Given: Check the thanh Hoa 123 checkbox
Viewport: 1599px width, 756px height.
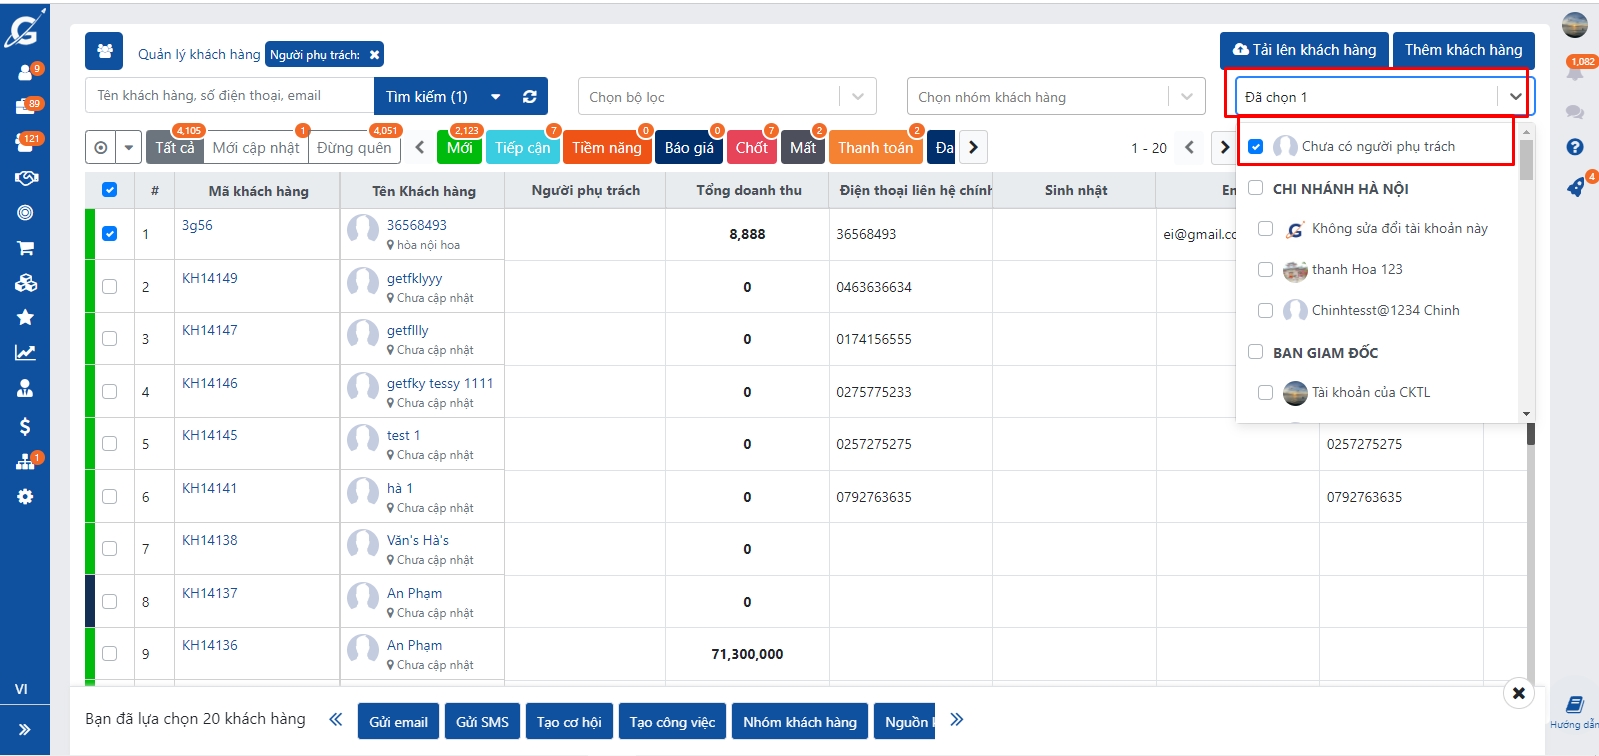Looking at the screenshot, I should [1265, 270].
